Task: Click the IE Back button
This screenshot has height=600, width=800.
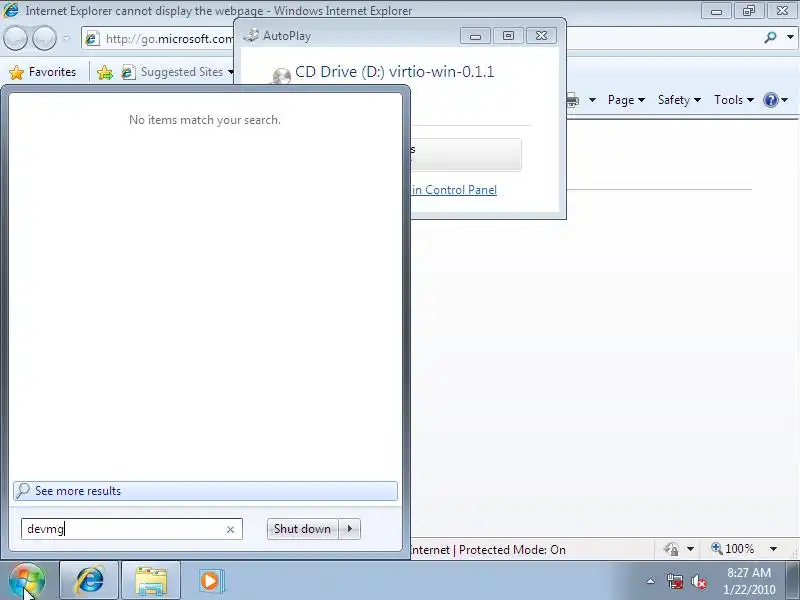Action: [x=15, y=38]
